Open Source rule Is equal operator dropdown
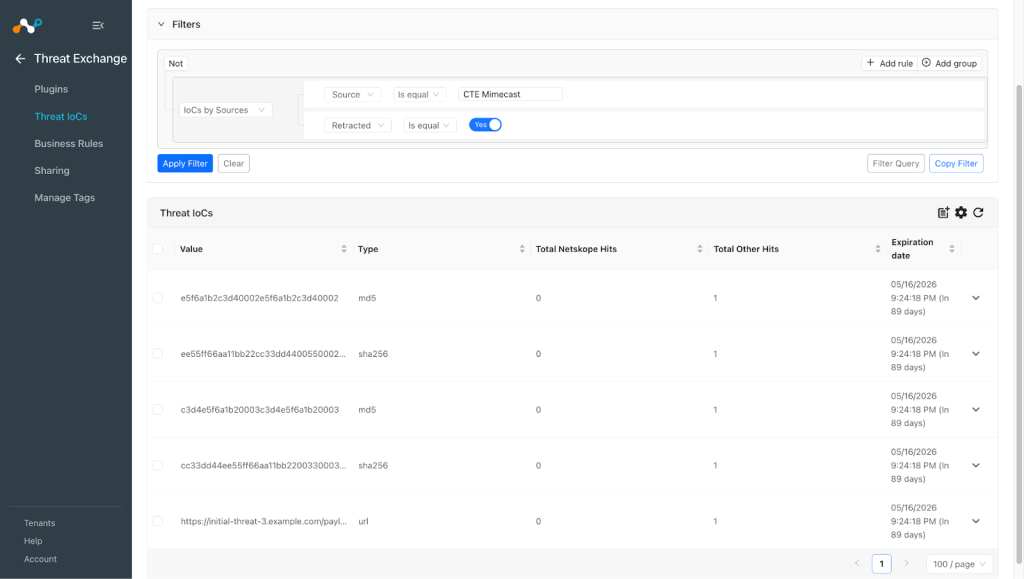The width and height of the screenshot is (1024, 579). (419, 95)
